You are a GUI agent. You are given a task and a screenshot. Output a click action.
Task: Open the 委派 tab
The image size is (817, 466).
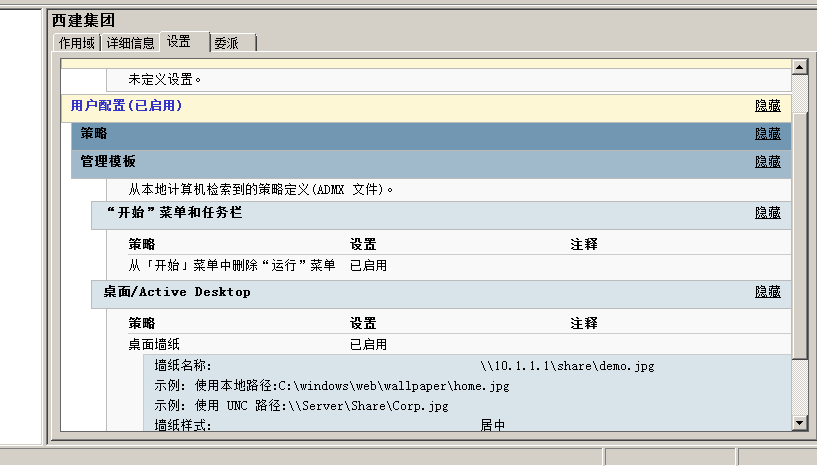[233, 43]
